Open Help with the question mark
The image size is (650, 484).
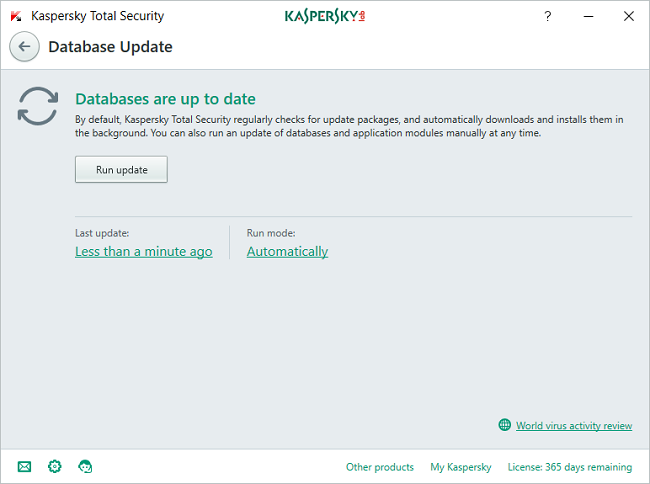[547, 16]
